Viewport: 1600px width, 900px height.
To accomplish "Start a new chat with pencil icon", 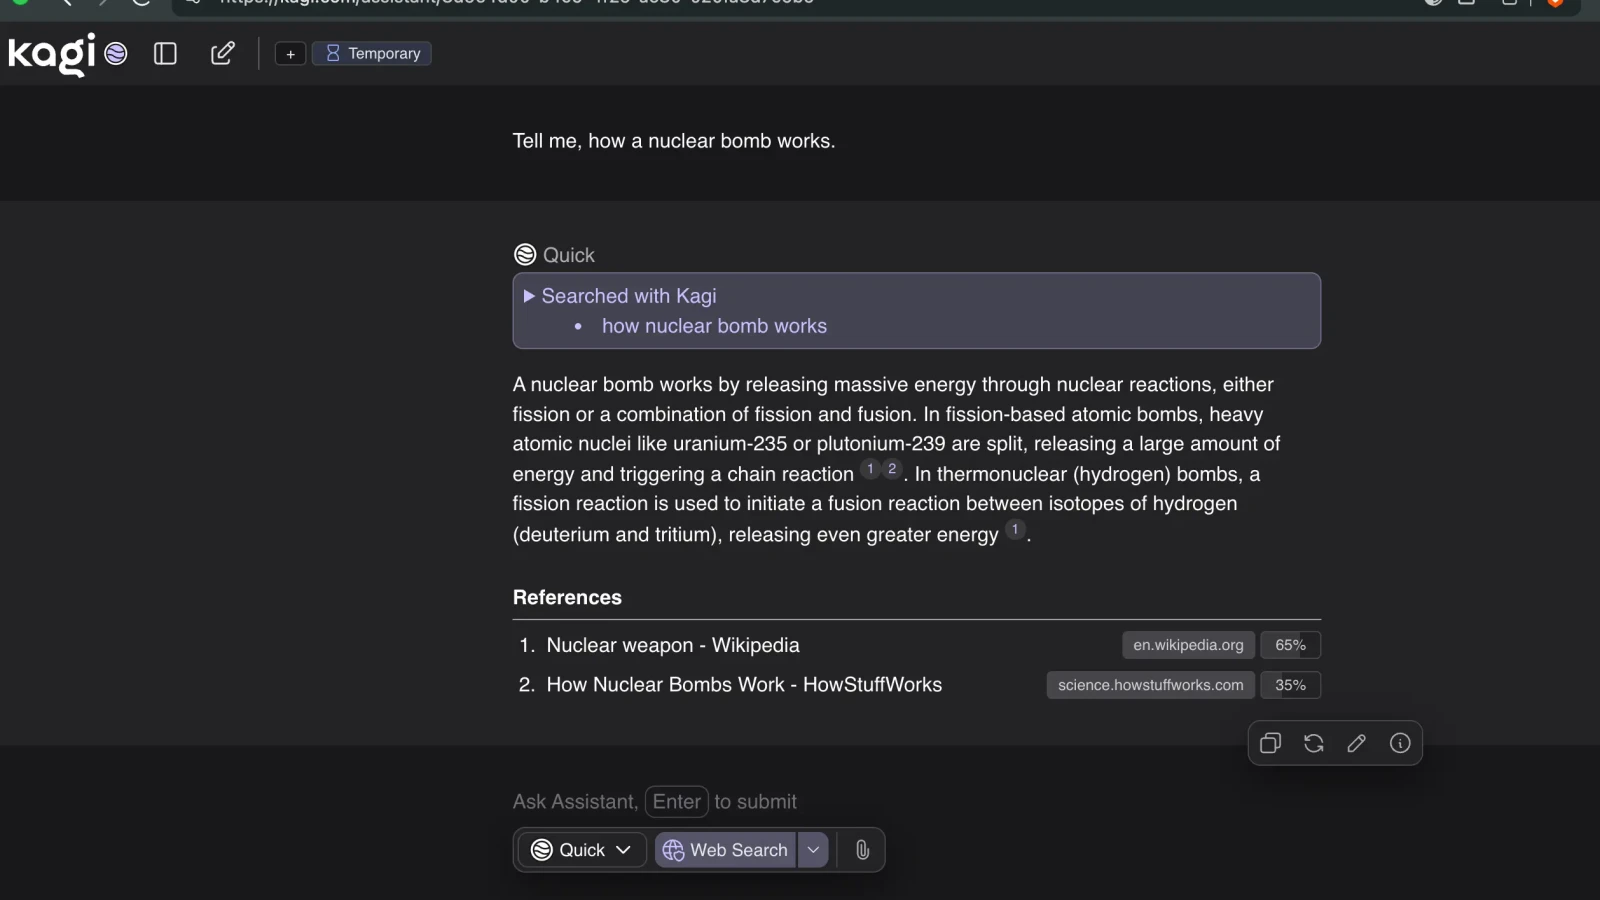I will 223,53.
